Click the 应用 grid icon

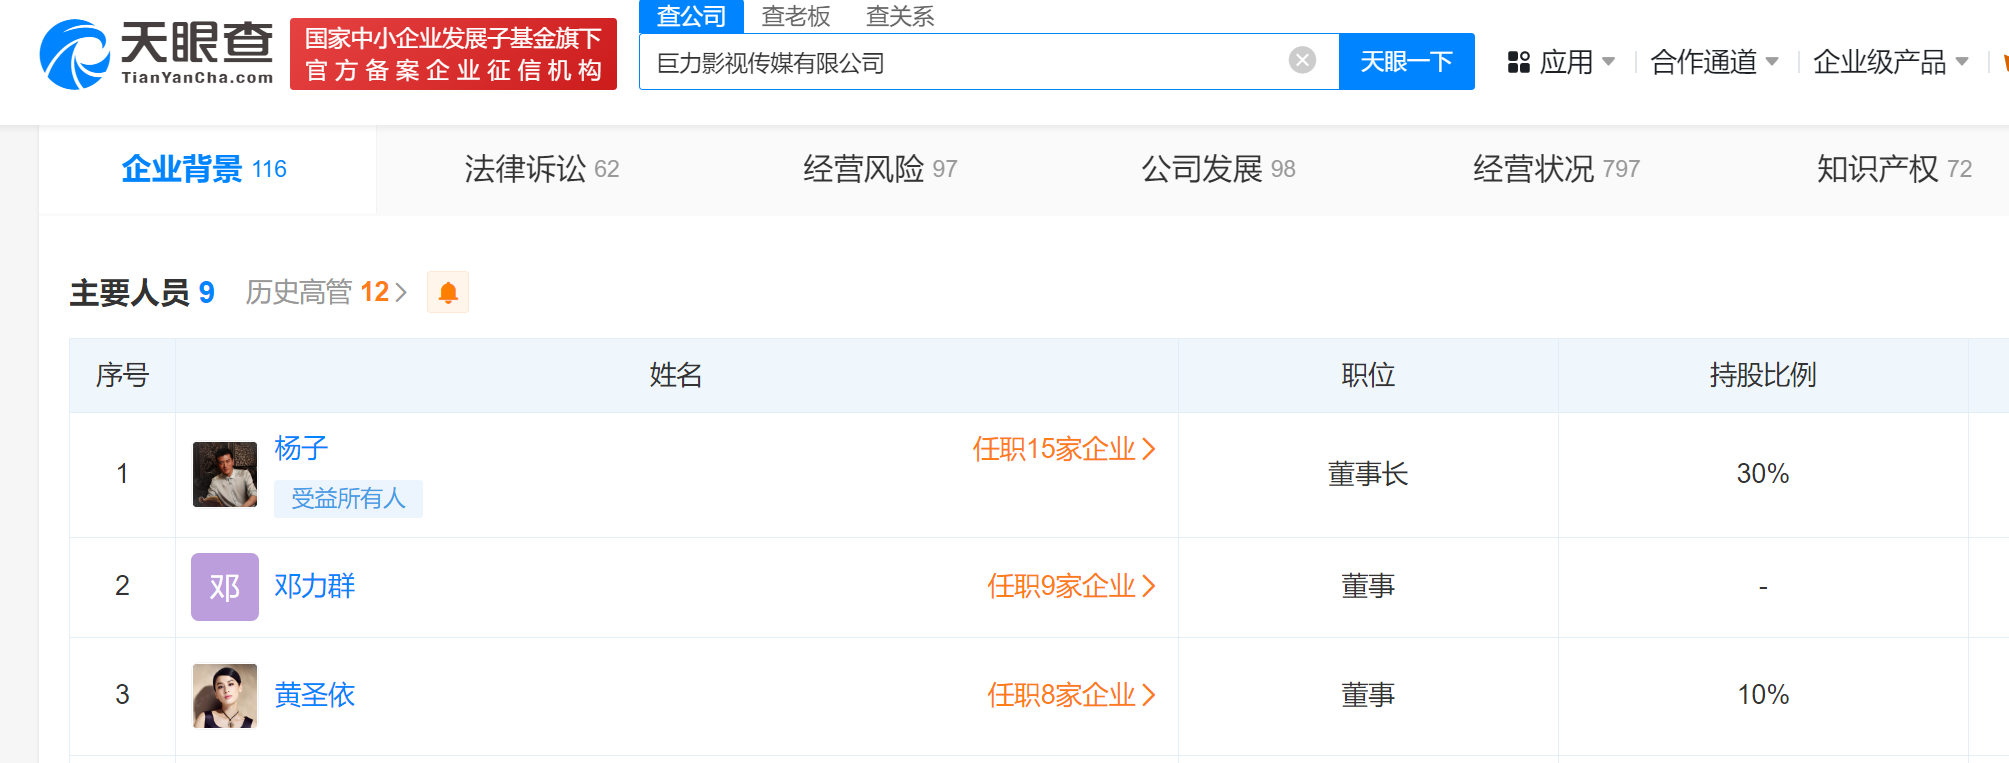[1518, 62]
